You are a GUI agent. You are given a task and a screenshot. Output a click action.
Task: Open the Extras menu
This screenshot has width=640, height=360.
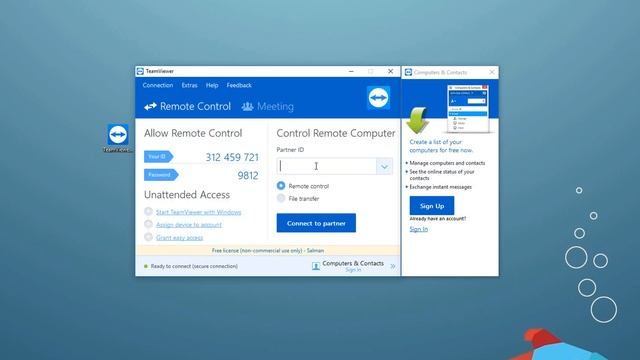tap(189, 85)
